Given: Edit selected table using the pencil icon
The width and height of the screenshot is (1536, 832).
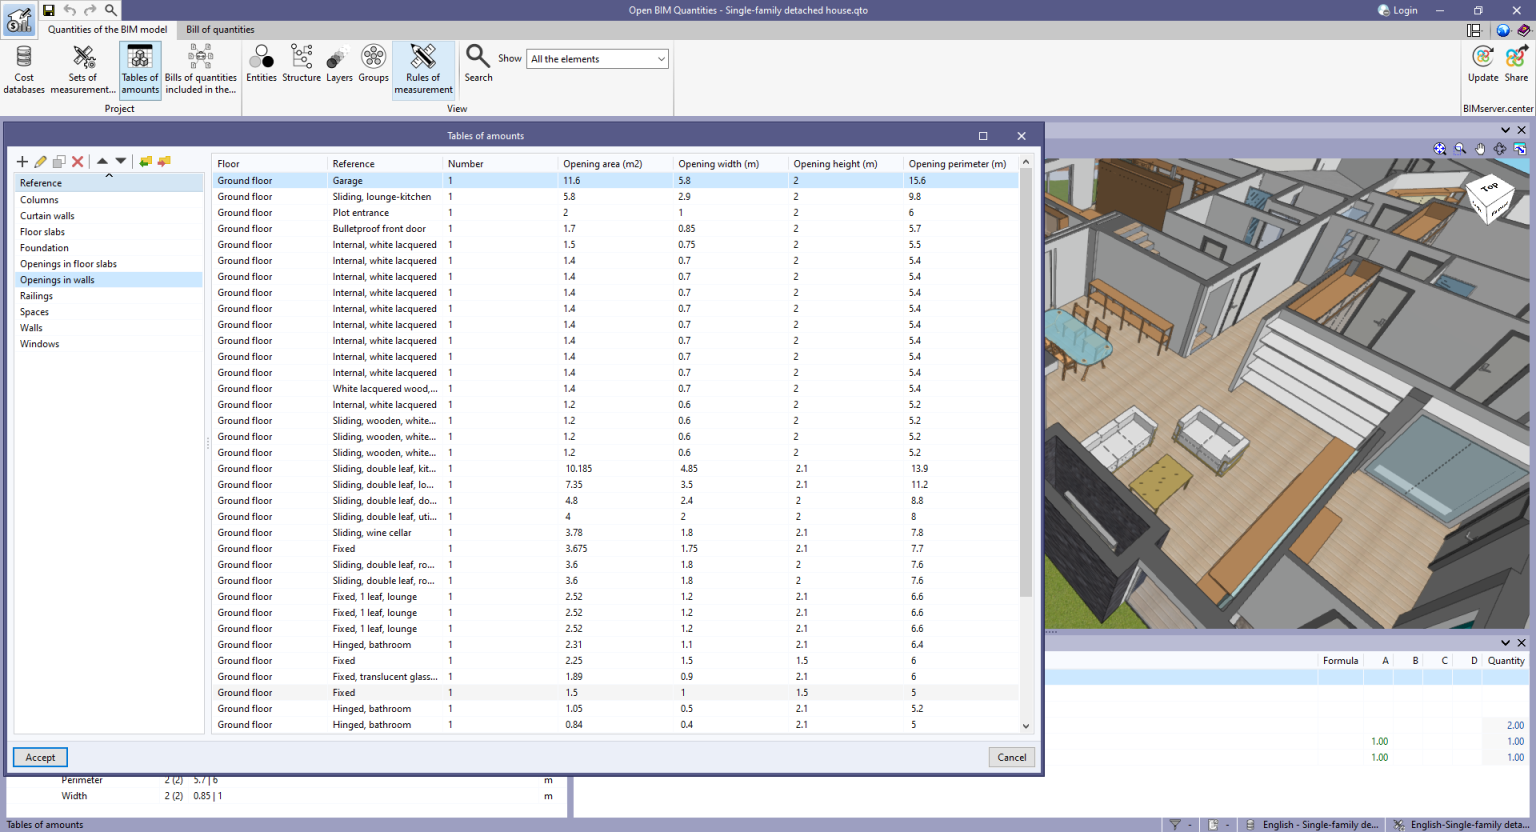Looking at the screenshot, I should (41, 161).
